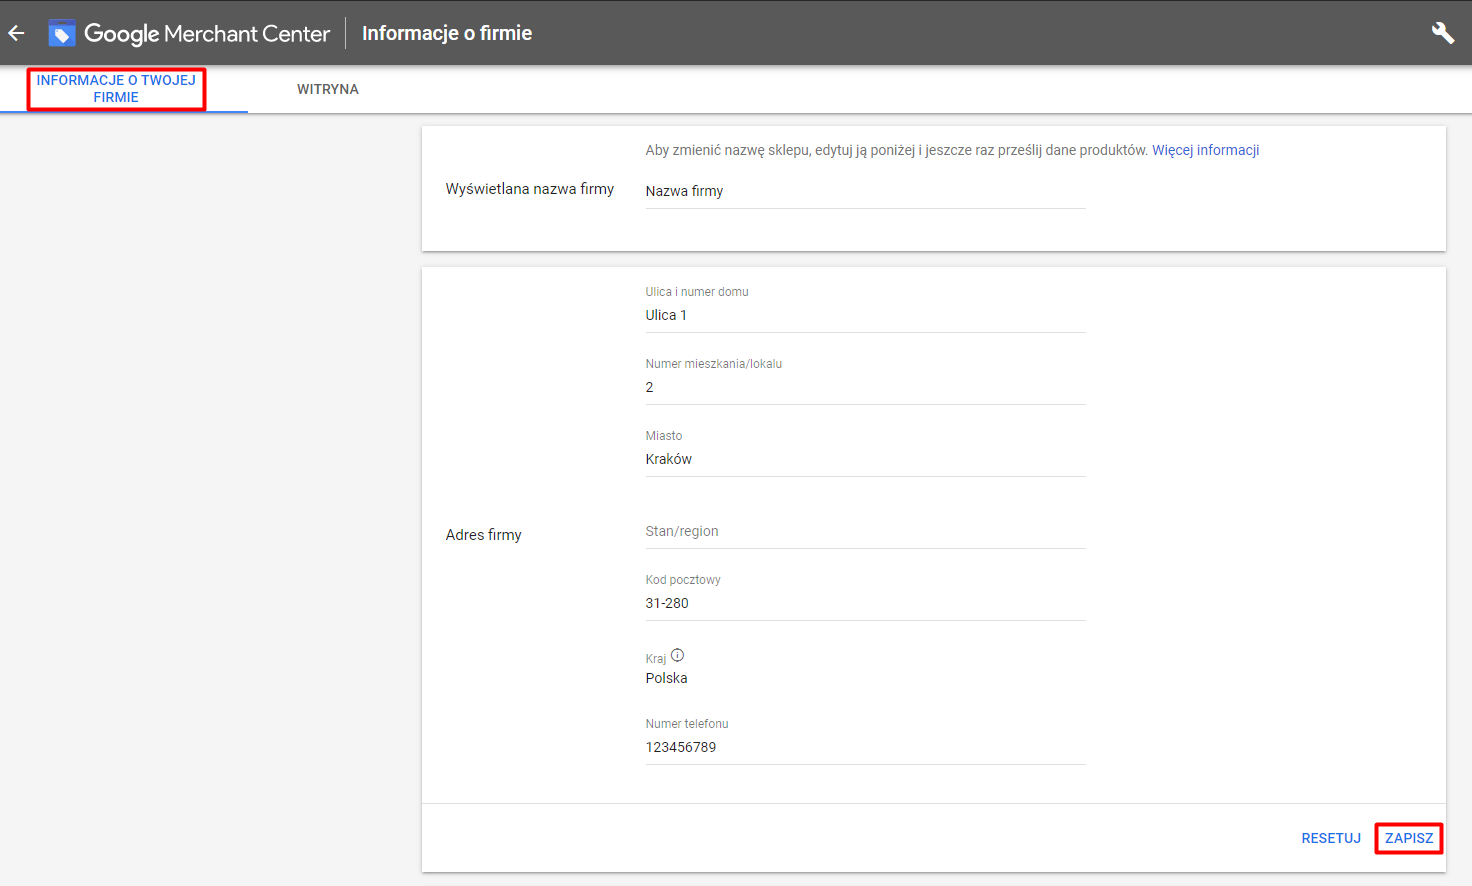Switch to the Witryna tab
This screenshot has width=1472, height=886.
click(x=327, y=89)
